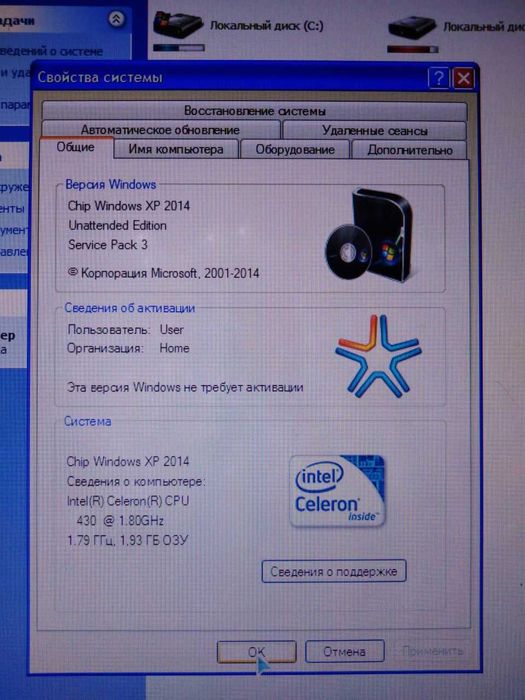Click the 'Chip Windows XP 2014' version text

click(x=129, y=206)
